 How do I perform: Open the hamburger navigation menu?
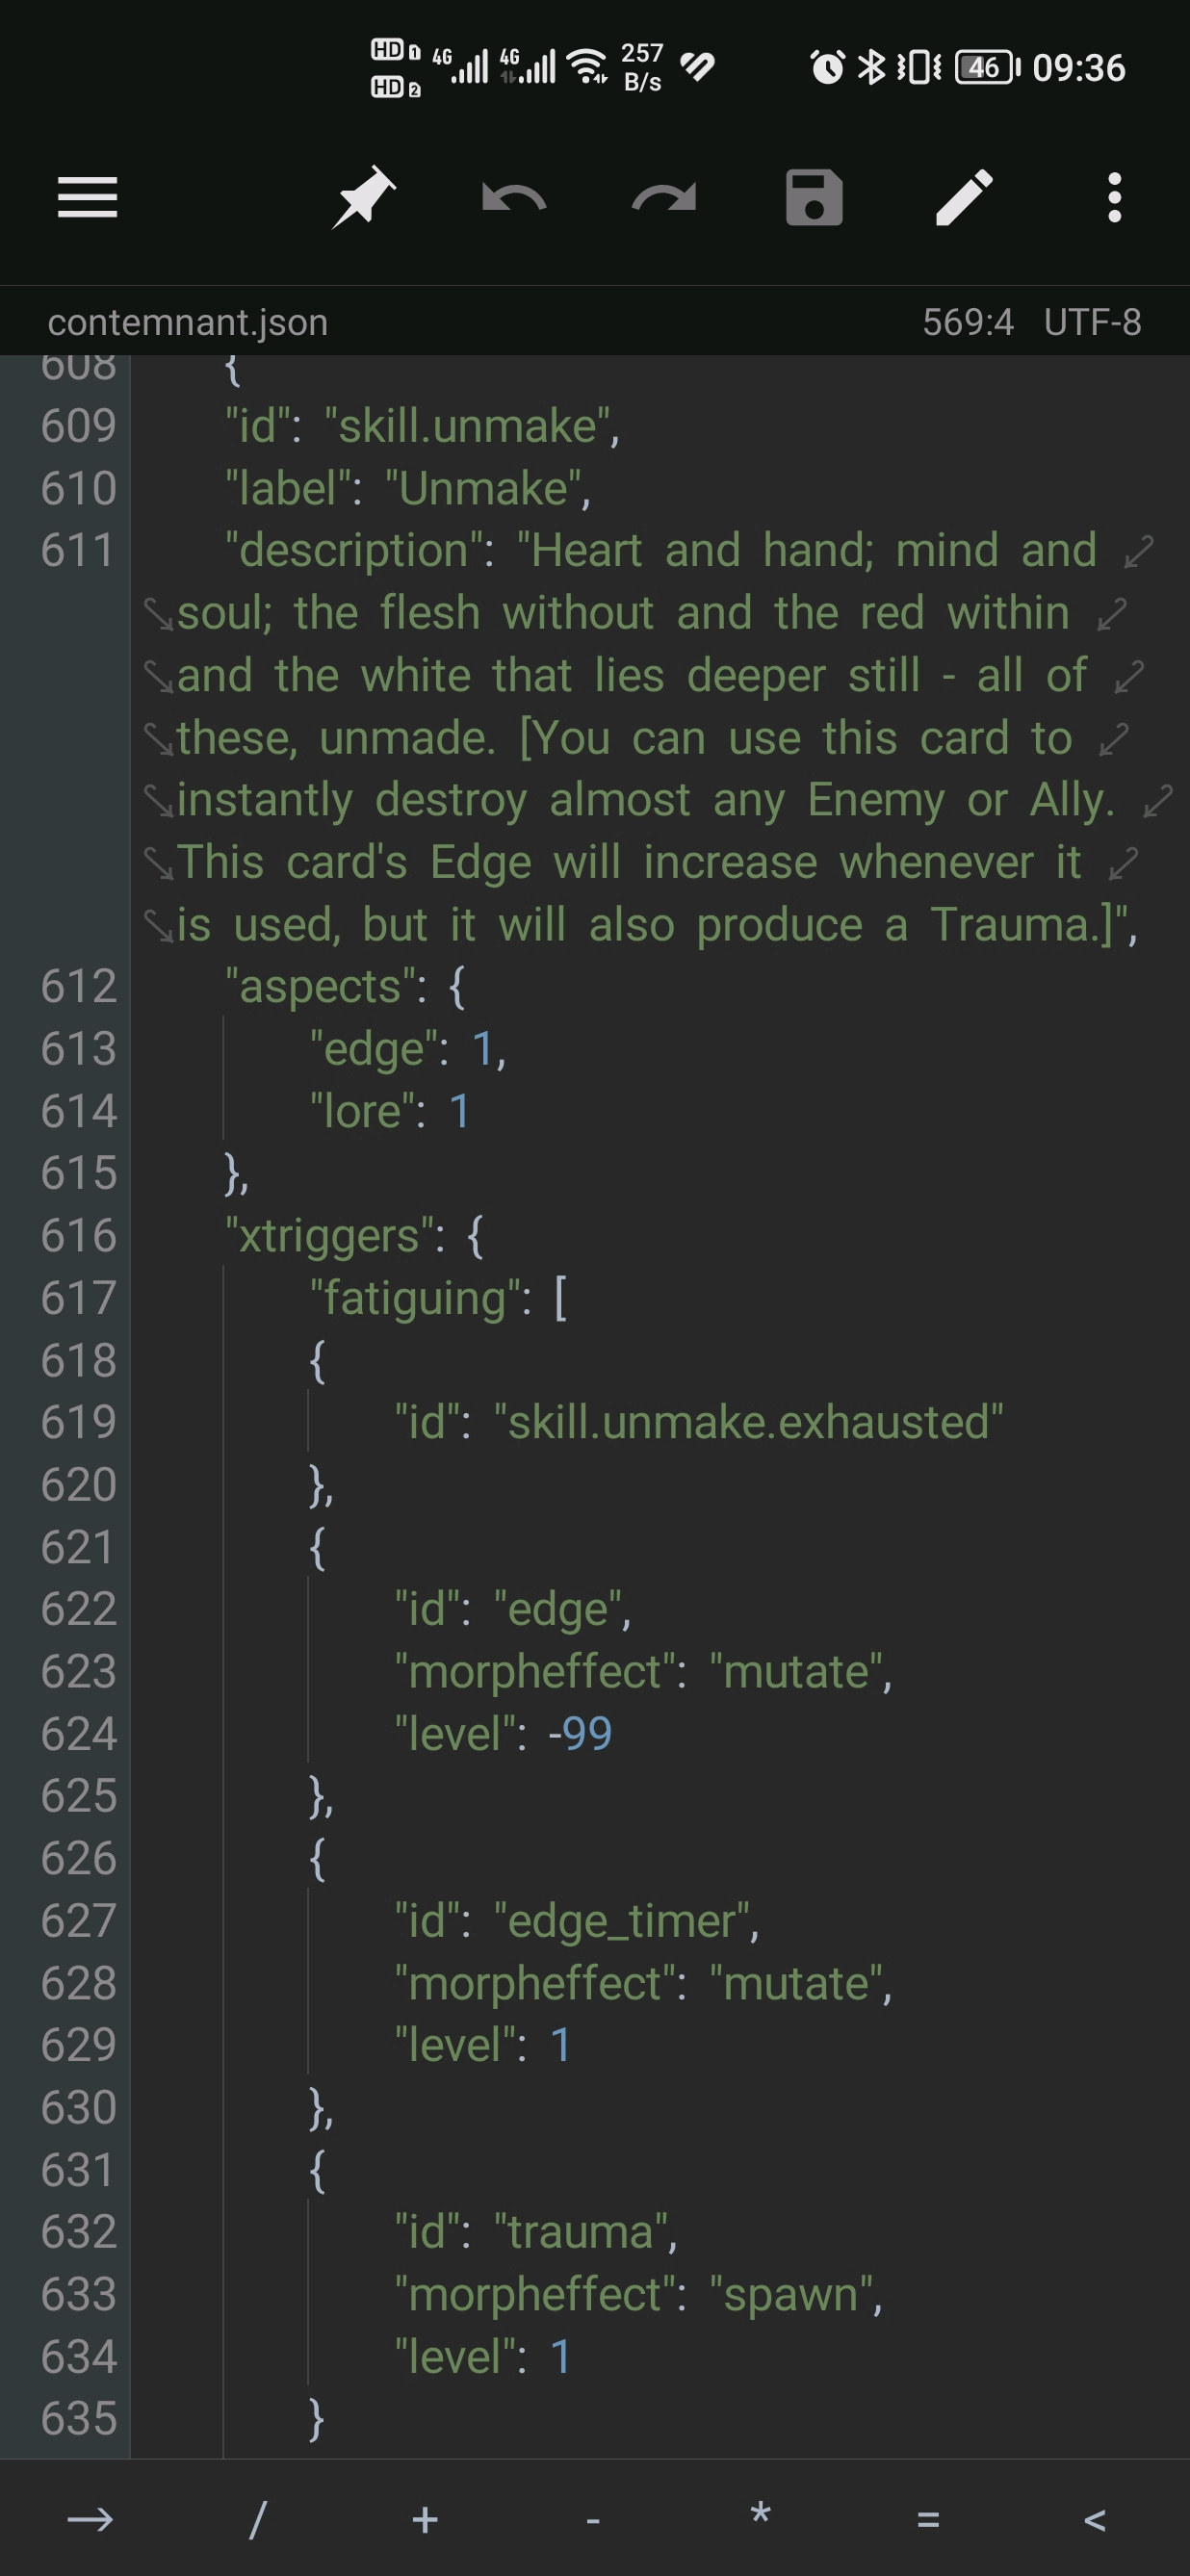click(87, 197)
